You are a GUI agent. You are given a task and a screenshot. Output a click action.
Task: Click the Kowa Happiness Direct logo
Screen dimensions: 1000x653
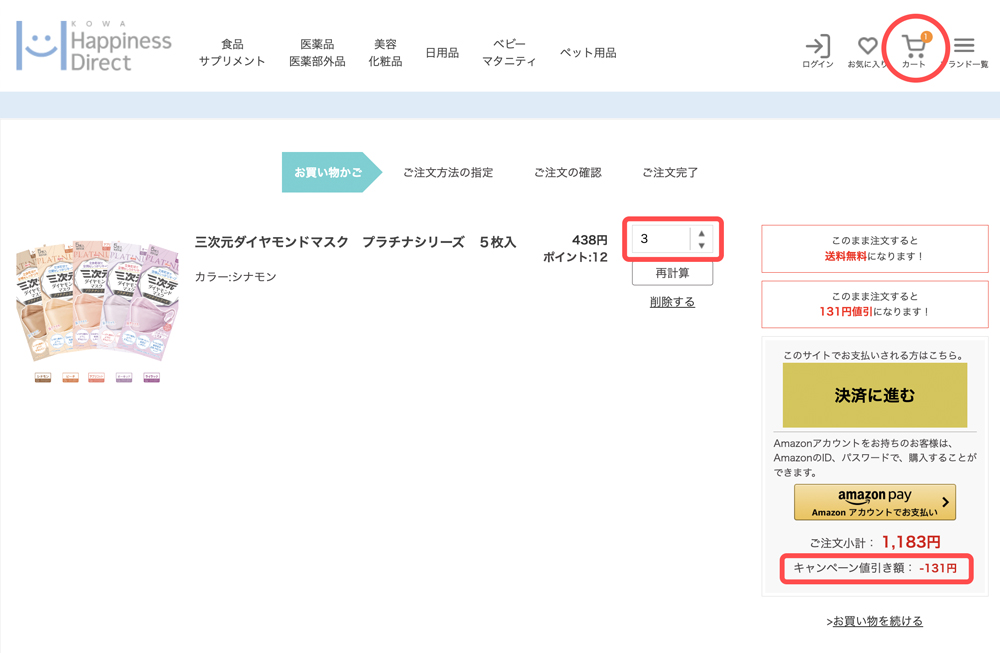[x=94, y=46]
